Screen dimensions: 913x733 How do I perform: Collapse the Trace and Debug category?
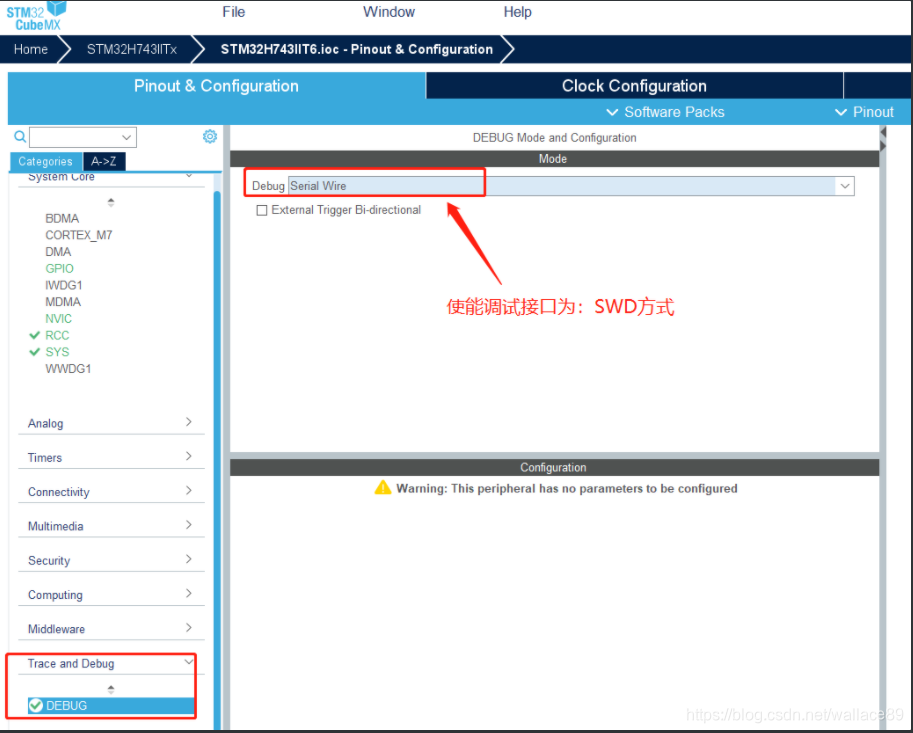pyautogui.click(x=189, y=662)
